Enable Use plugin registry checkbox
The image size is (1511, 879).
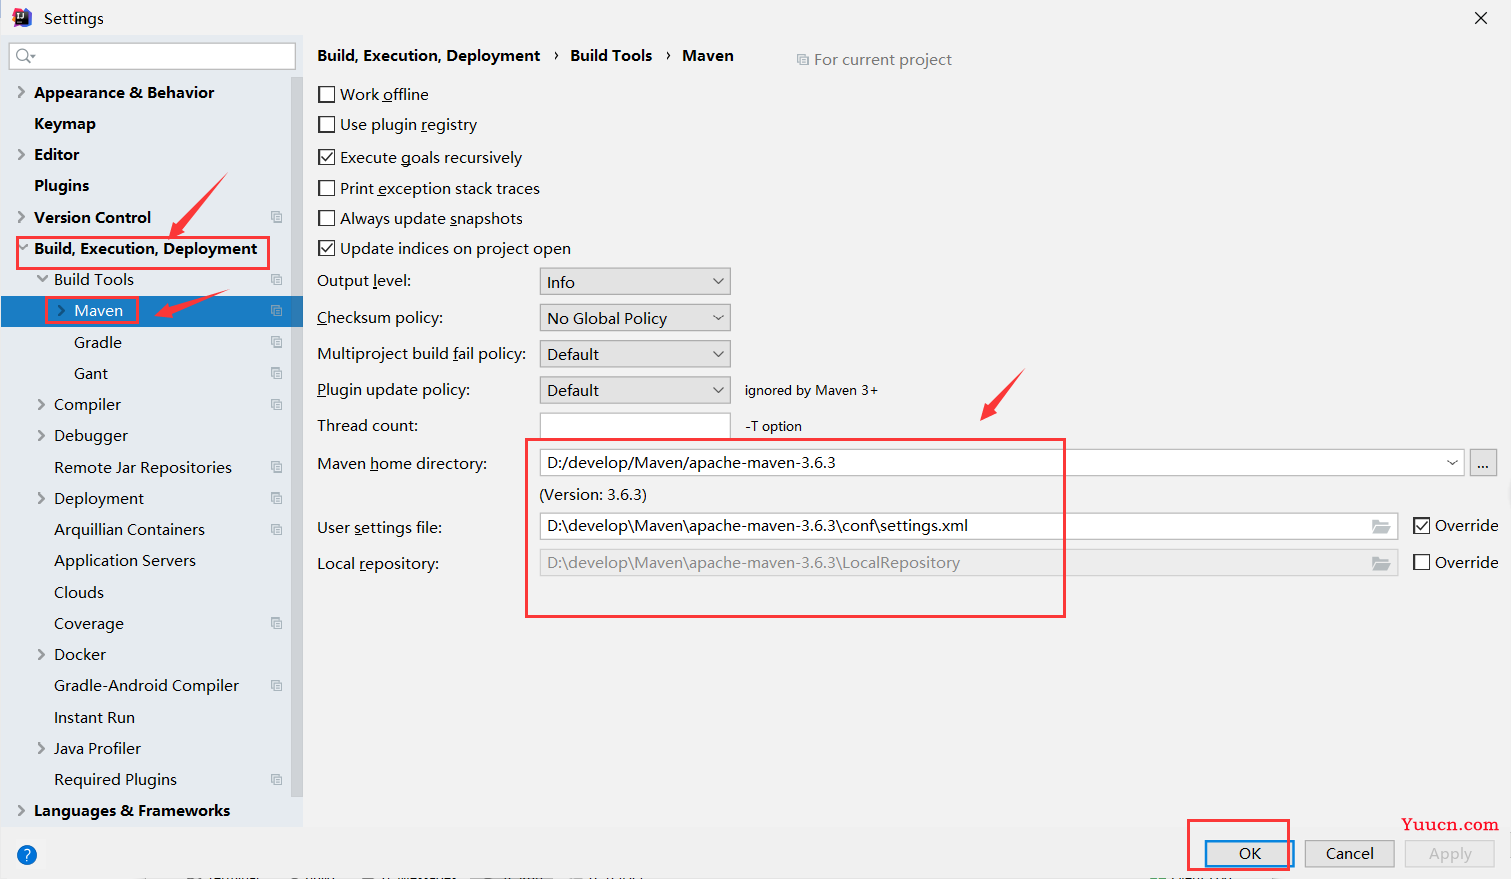point(326,124)
